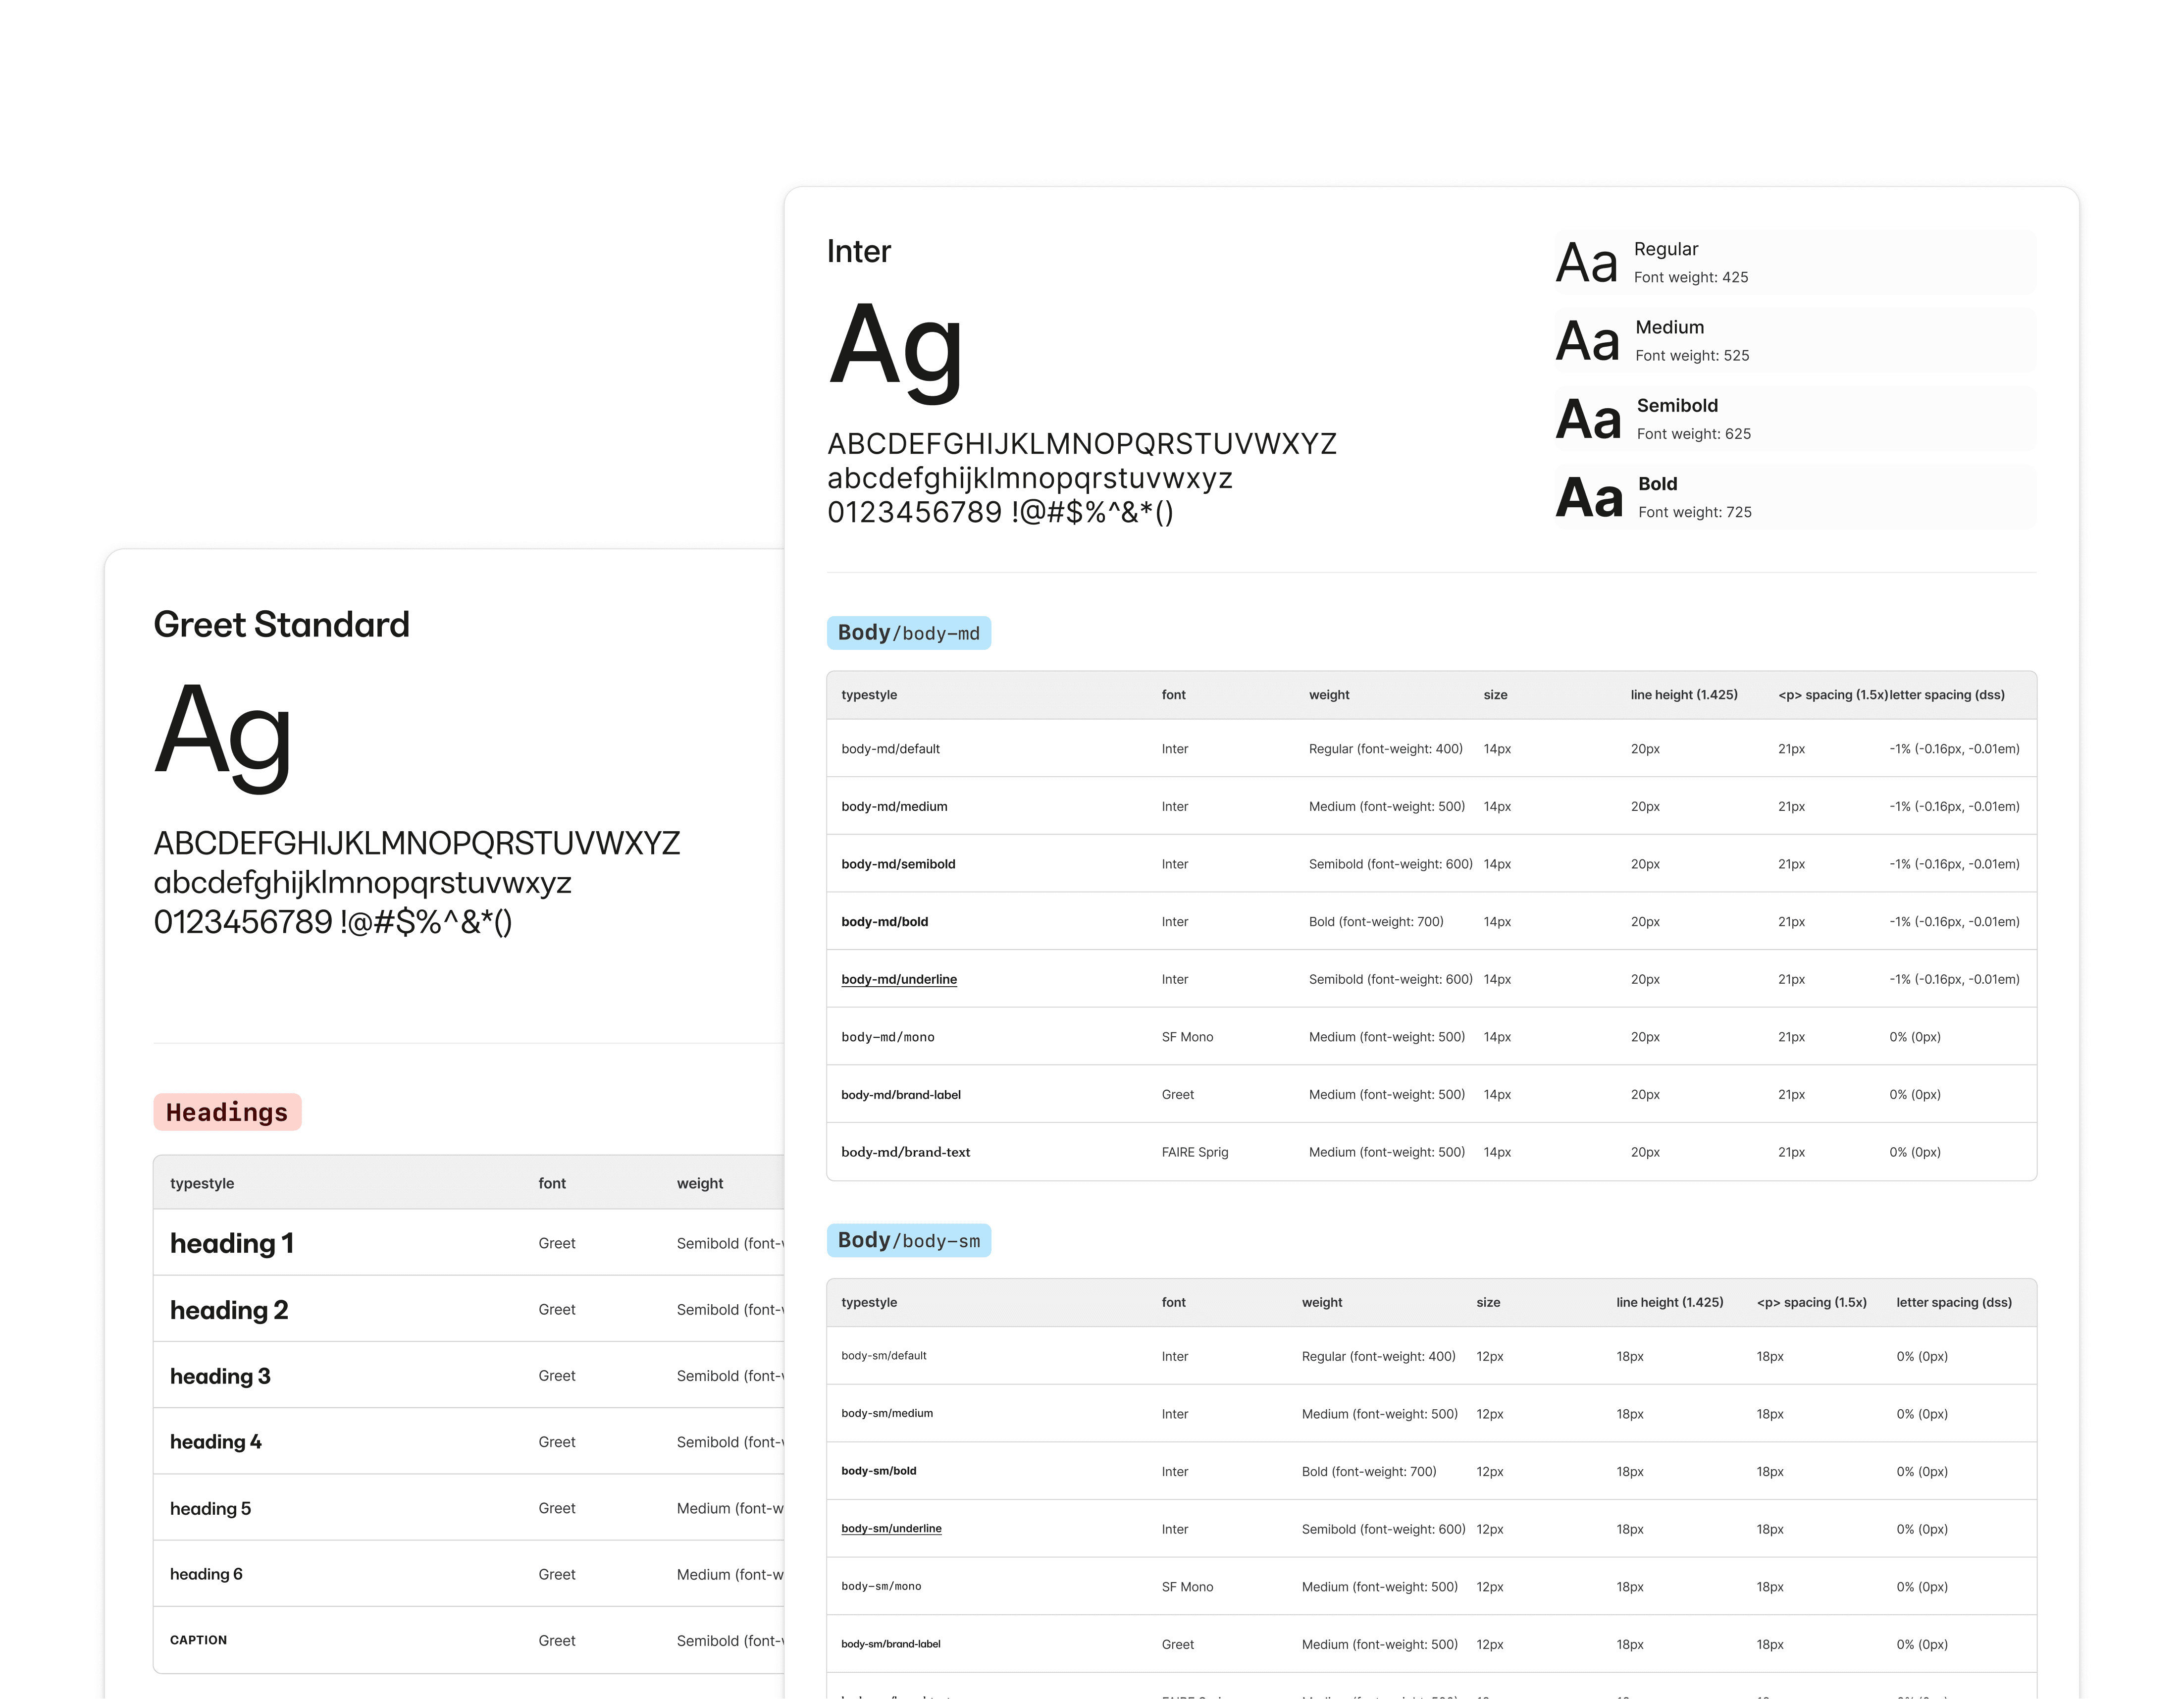
Task: Click heading 2 row in Headings table
Action: click(469, 1309)
